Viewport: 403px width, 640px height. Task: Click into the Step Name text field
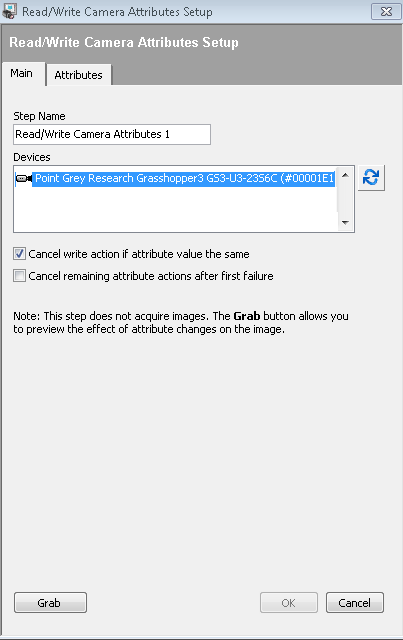(x=112, y=134)
